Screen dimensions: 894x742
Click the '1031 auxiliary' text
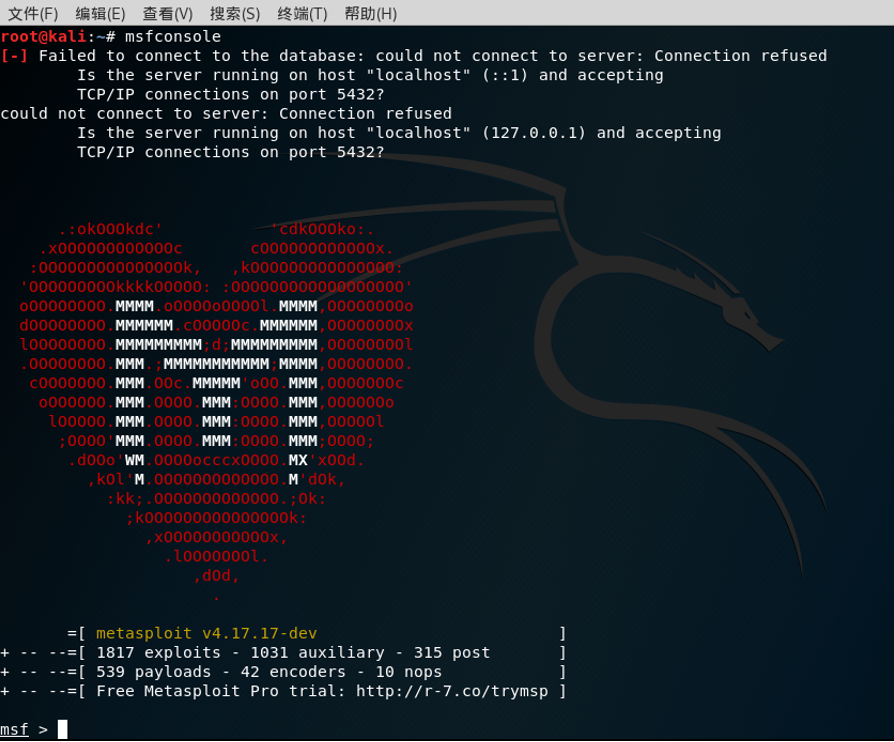click(x=317, y=652)
